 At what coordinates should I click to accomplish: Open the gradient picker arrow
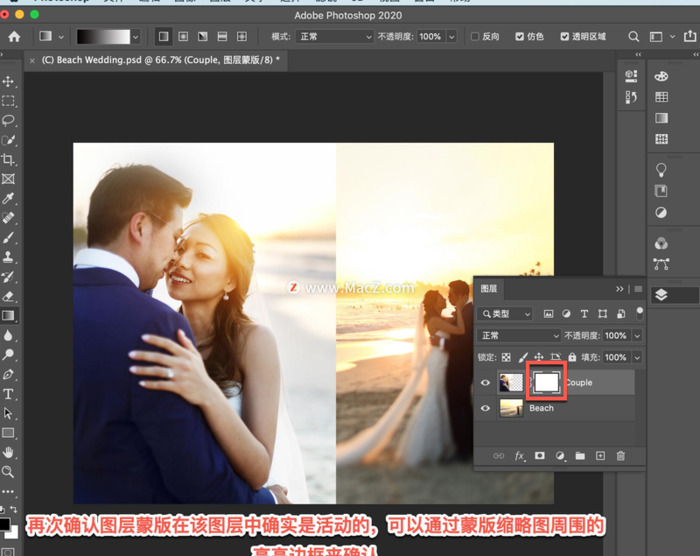pos(136,37)
